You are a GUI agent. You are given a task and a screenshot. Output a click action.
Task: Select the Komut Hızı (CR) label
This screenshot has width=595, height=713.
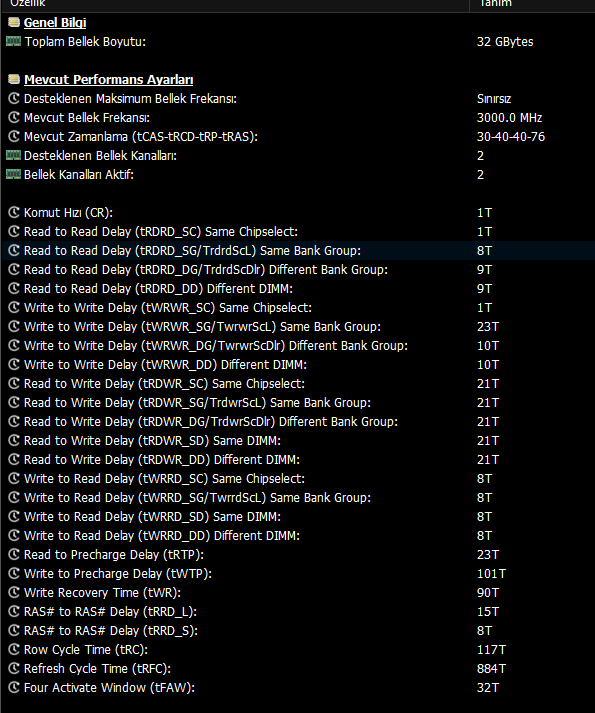[x=68, y=213]
